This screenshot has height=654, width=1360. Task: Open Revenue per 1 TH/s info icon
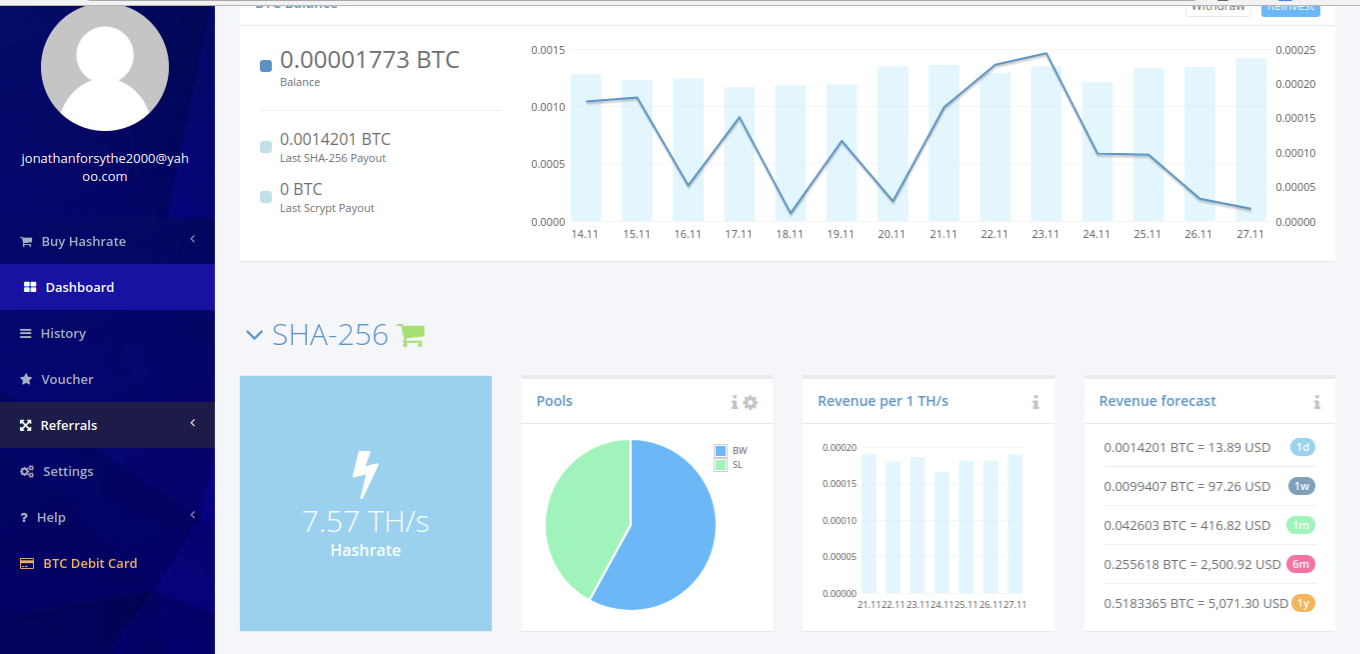click(x=1035, y=402)
